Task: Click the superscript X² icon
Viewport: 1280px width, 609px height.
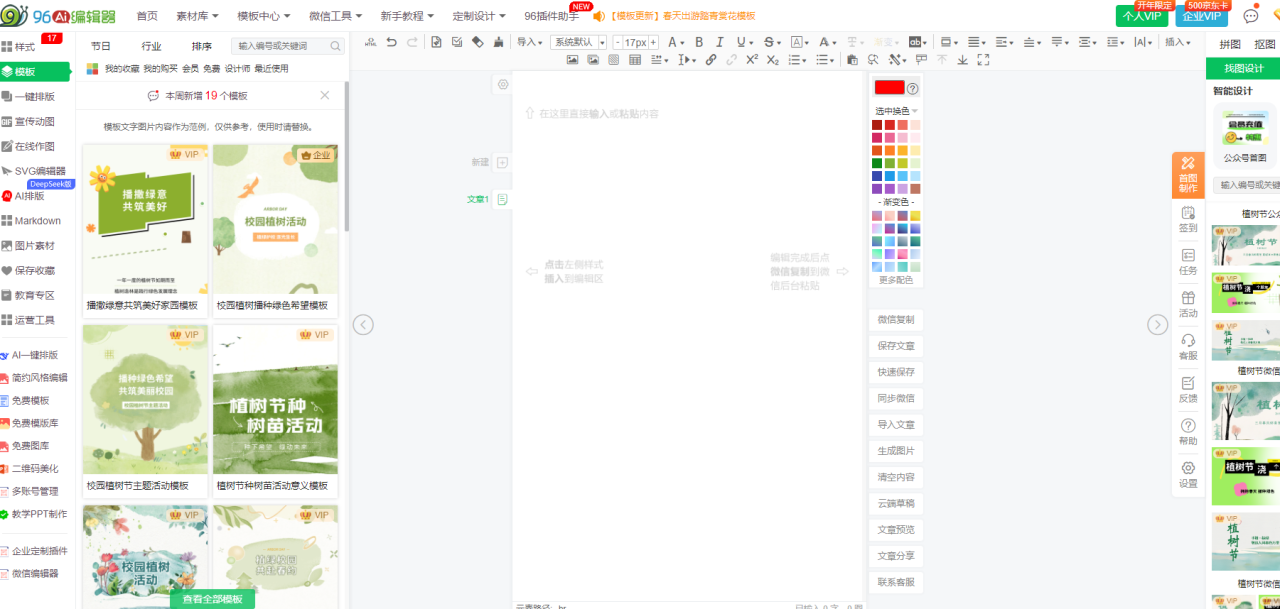Action: [x=752, y=60]
